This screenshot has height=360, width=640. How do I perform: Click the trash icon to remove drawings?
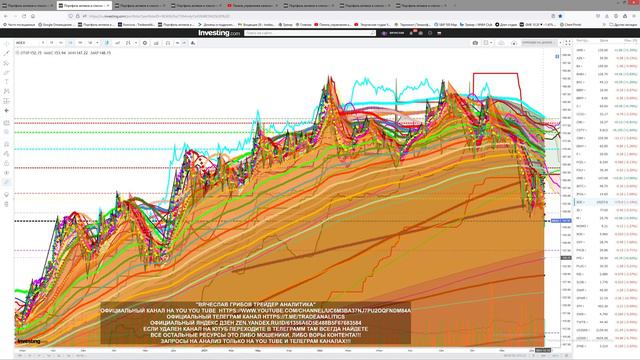point(7,204)
